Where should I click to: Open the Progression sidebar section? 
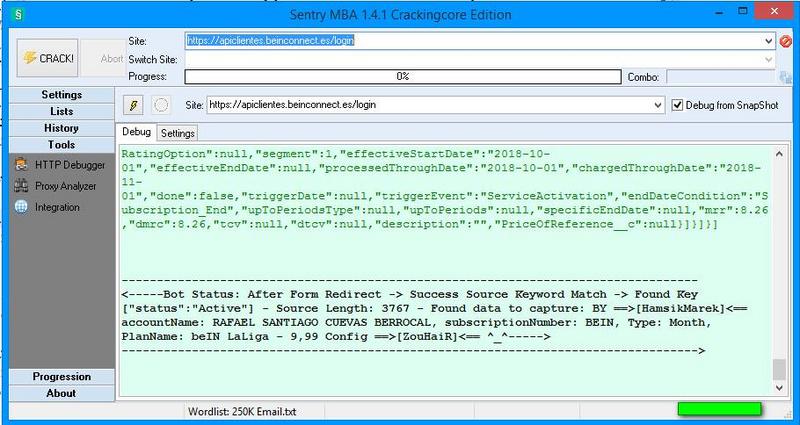pyautogui.click(x=62, y=377)
